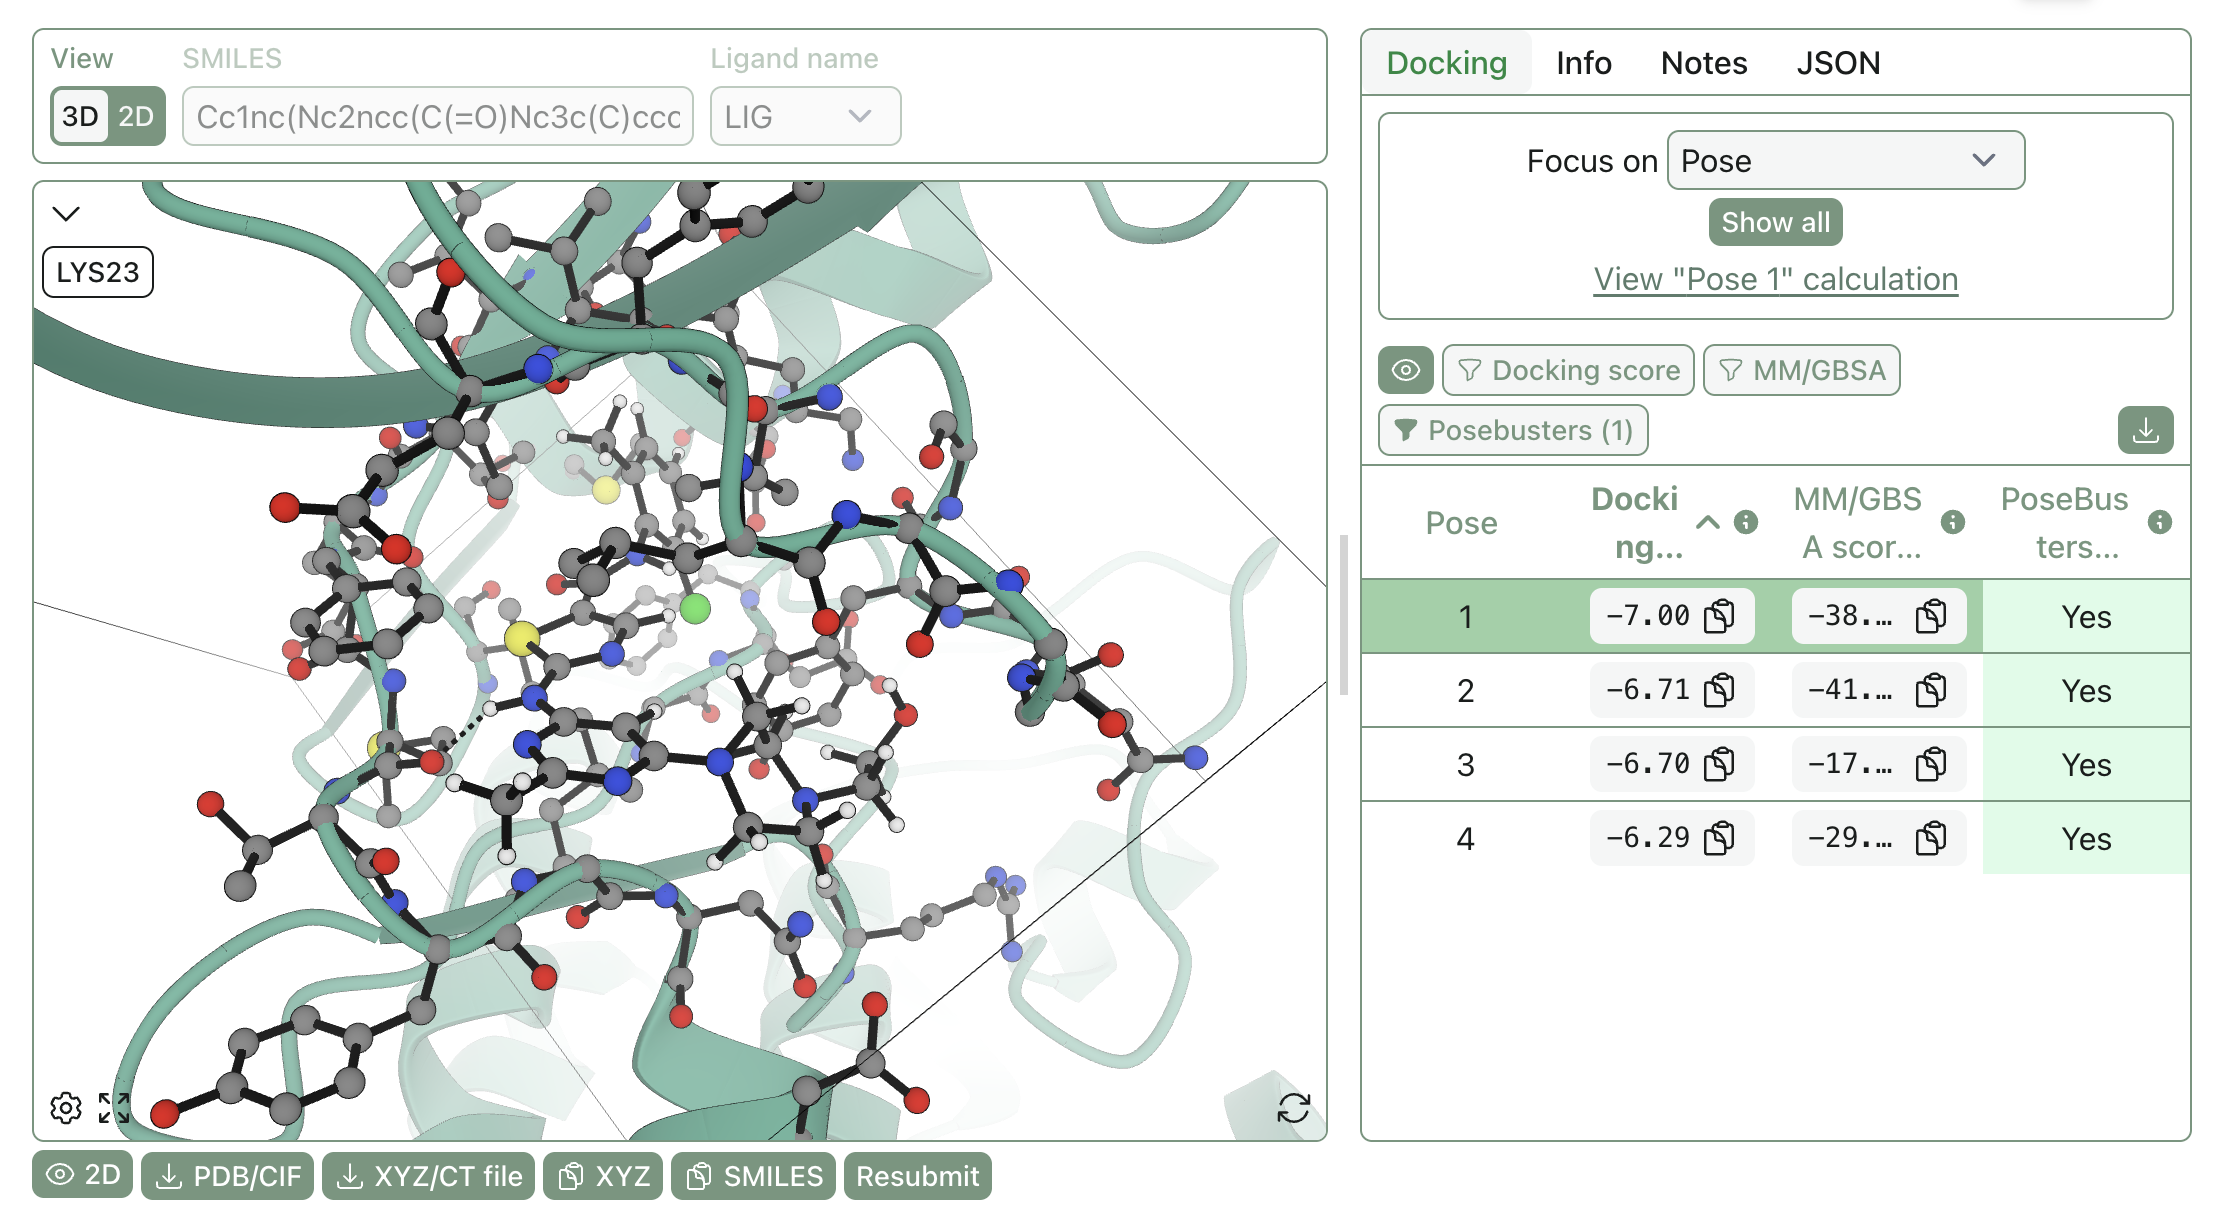Image resolution: width=2224 pixels, height=1222 pixels.
Task: Click the panel divider handle
Action: coord(1344,615)
